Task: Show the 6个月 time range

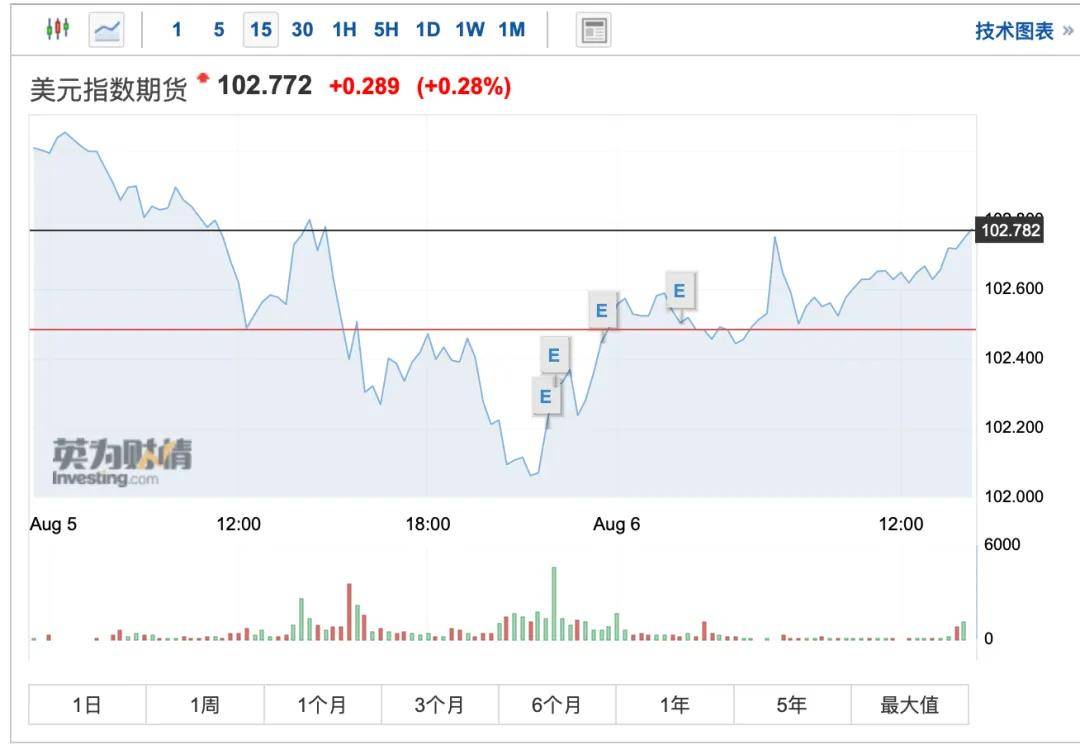Action: click(557, 705)
